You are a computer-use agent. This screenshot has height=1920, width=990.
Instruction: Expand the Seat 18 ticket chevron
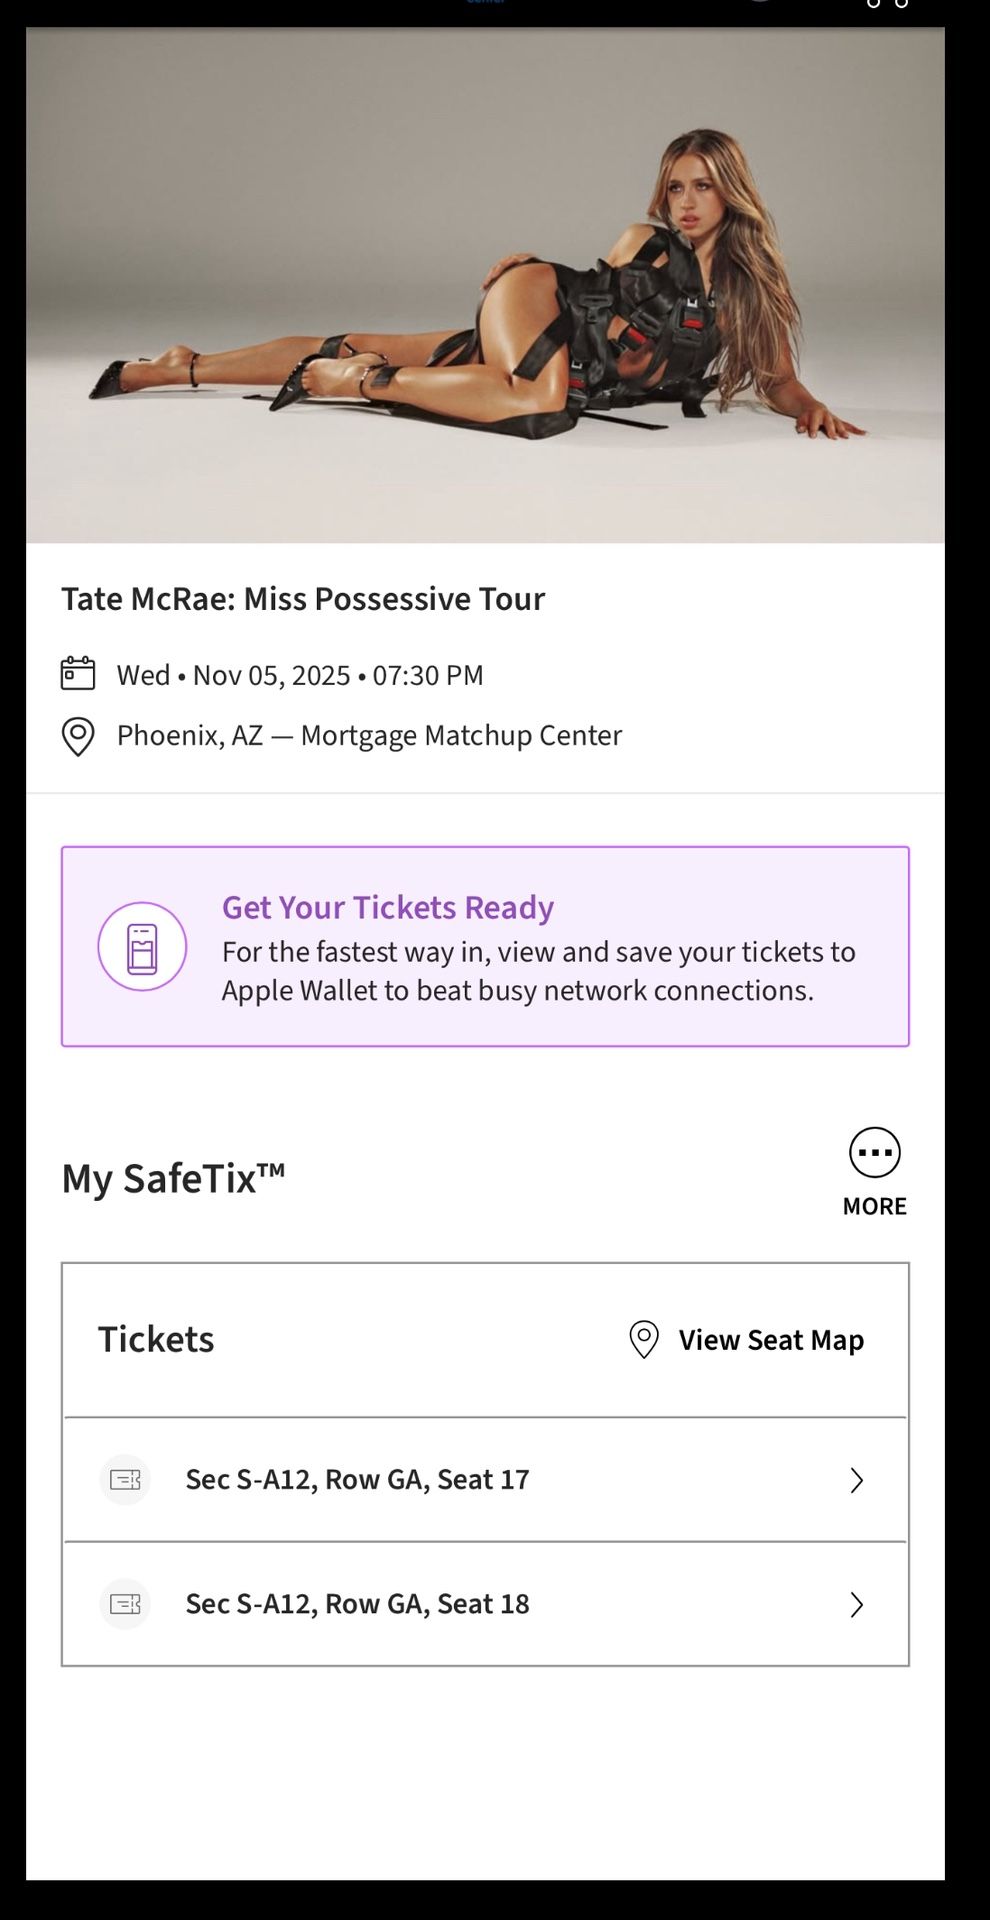pyautogui.click(x=856, y=1605)
